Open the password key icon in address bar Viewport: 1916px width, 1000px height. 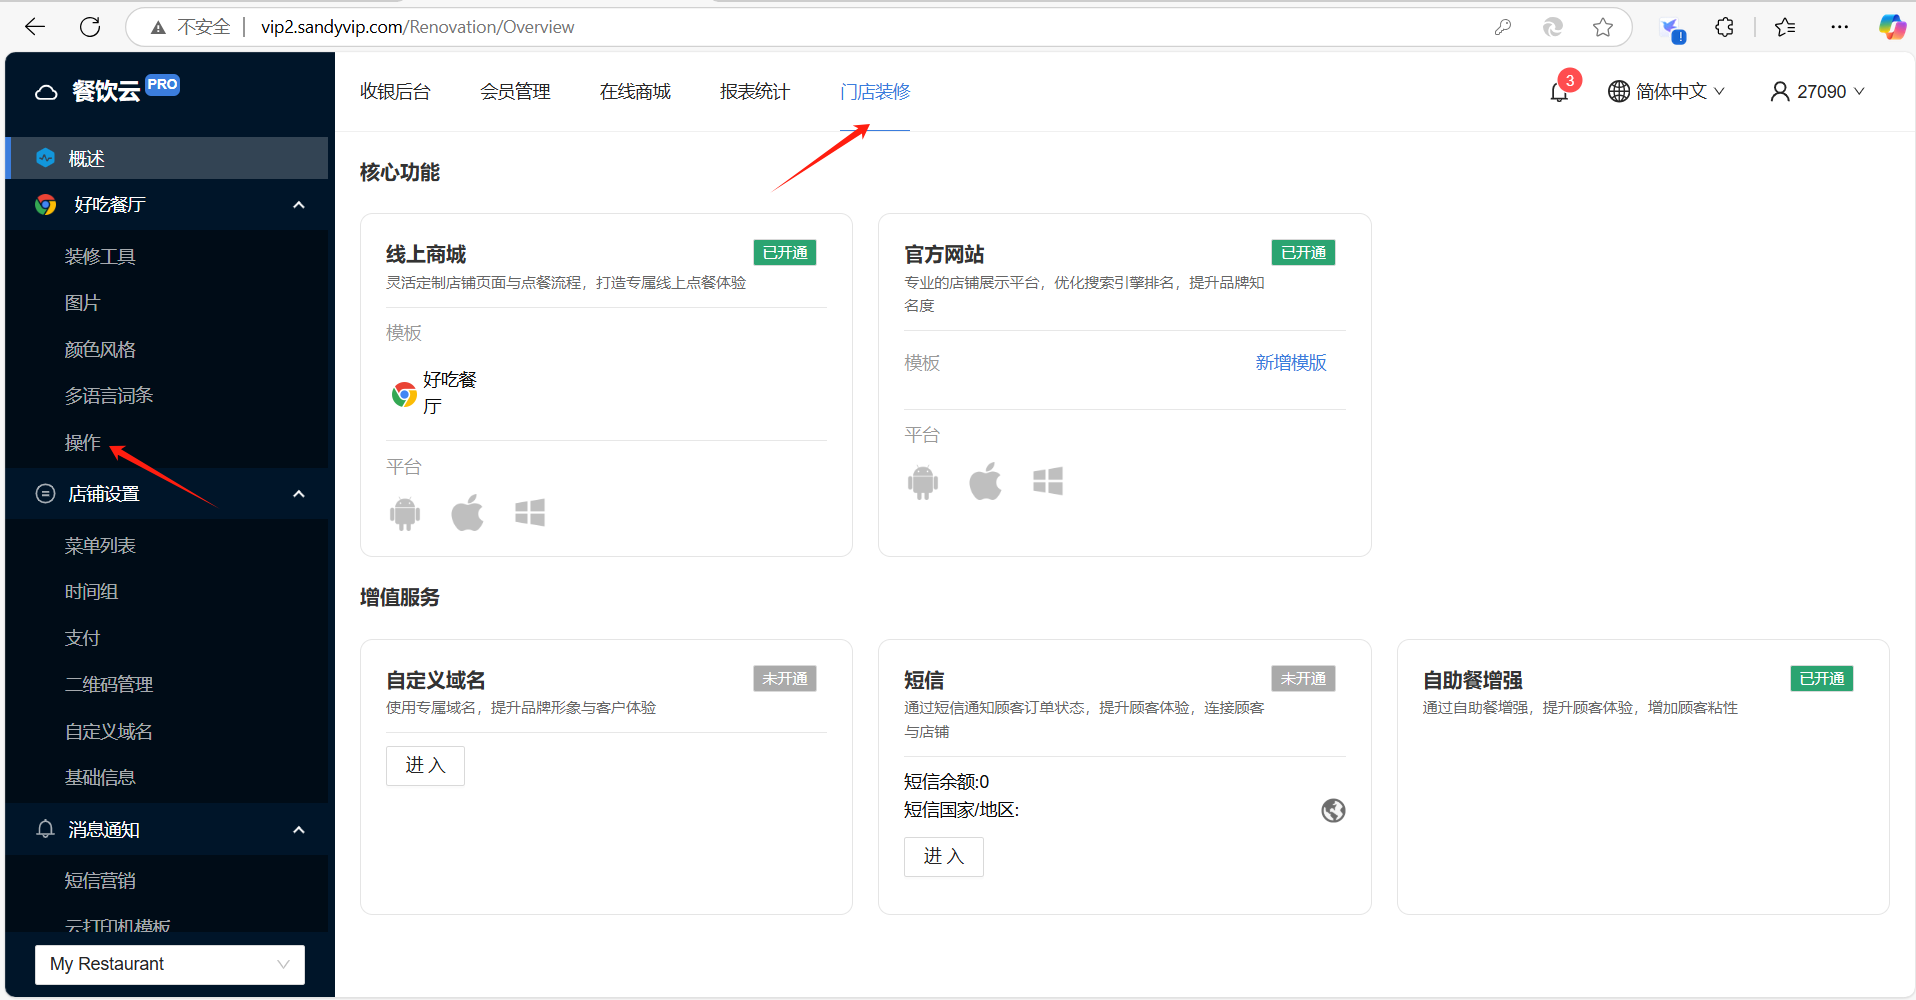[x=1502, y=27]
